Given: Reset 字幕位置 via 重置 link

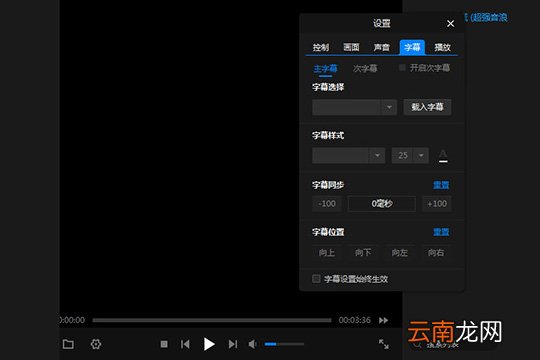Looking at the screenshot, I should coord(441,232).
